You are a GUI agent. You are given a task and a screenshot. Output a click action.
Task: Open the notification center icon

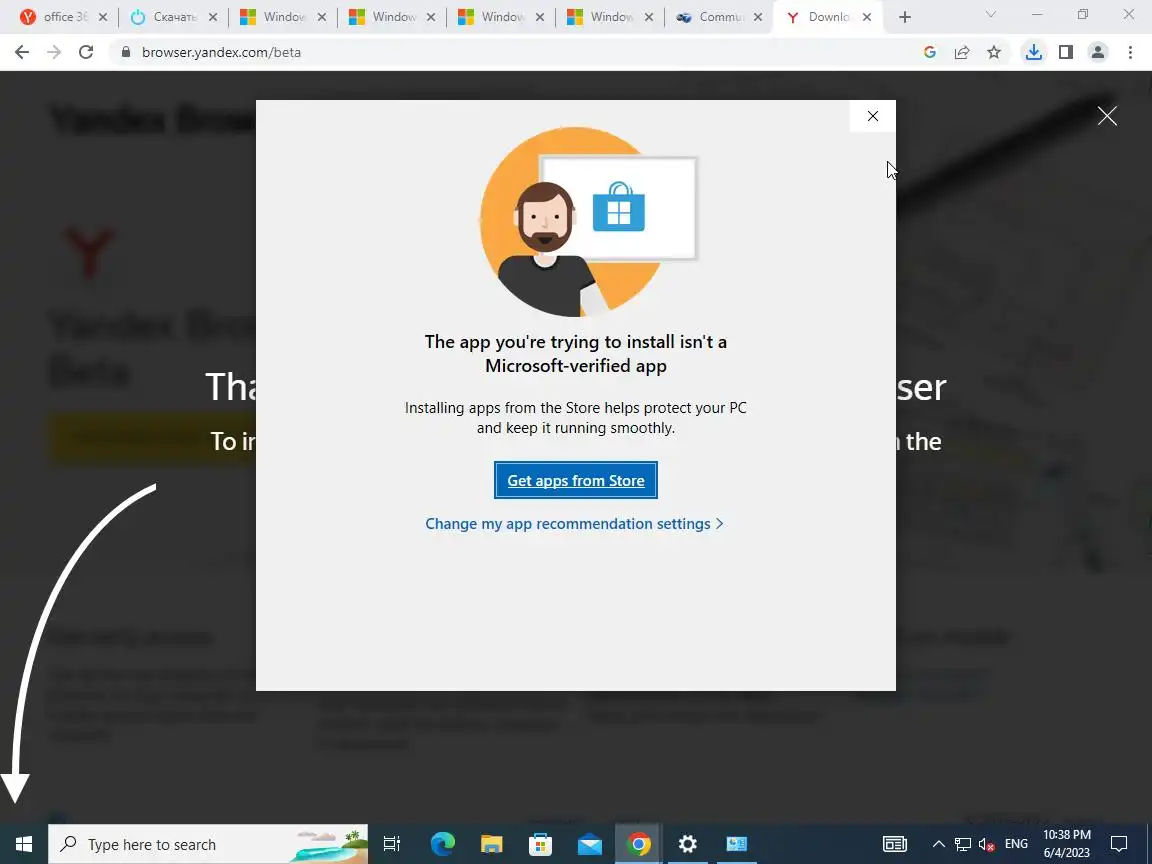pyautogui.click(x=1119, y=844)
